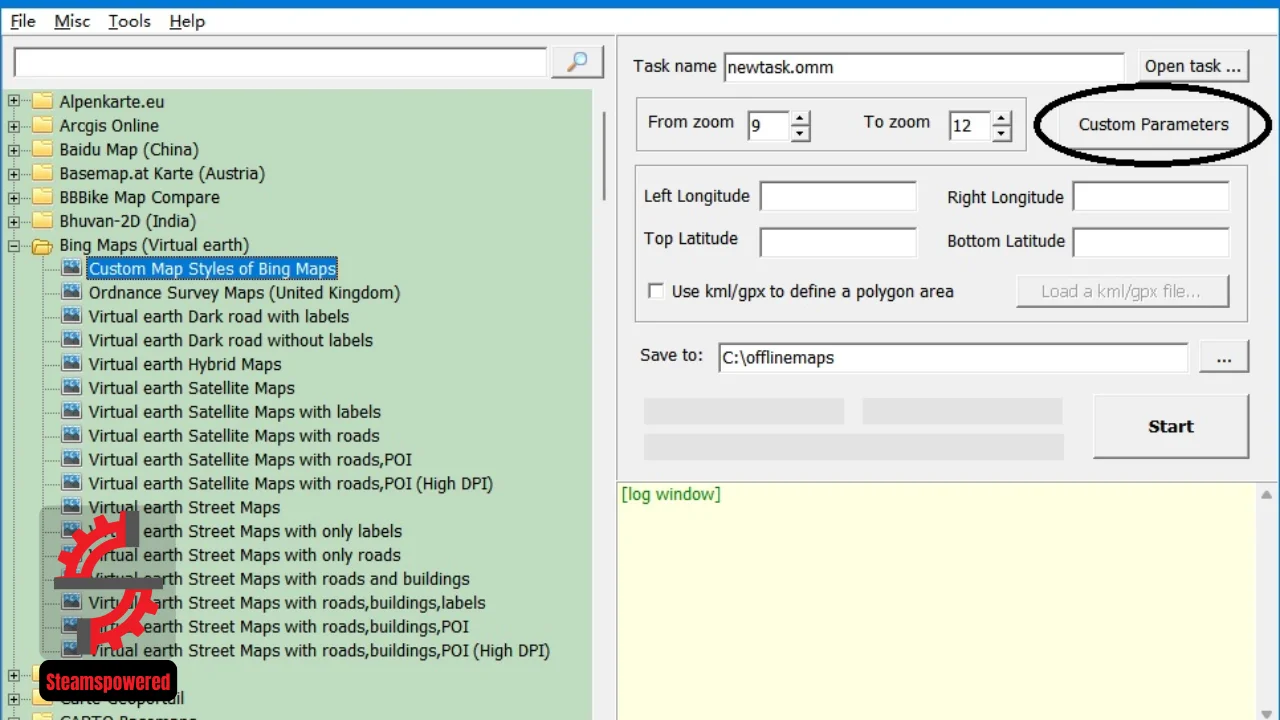
Task: Click the Left Longitude input field
Action: point(838,196)
